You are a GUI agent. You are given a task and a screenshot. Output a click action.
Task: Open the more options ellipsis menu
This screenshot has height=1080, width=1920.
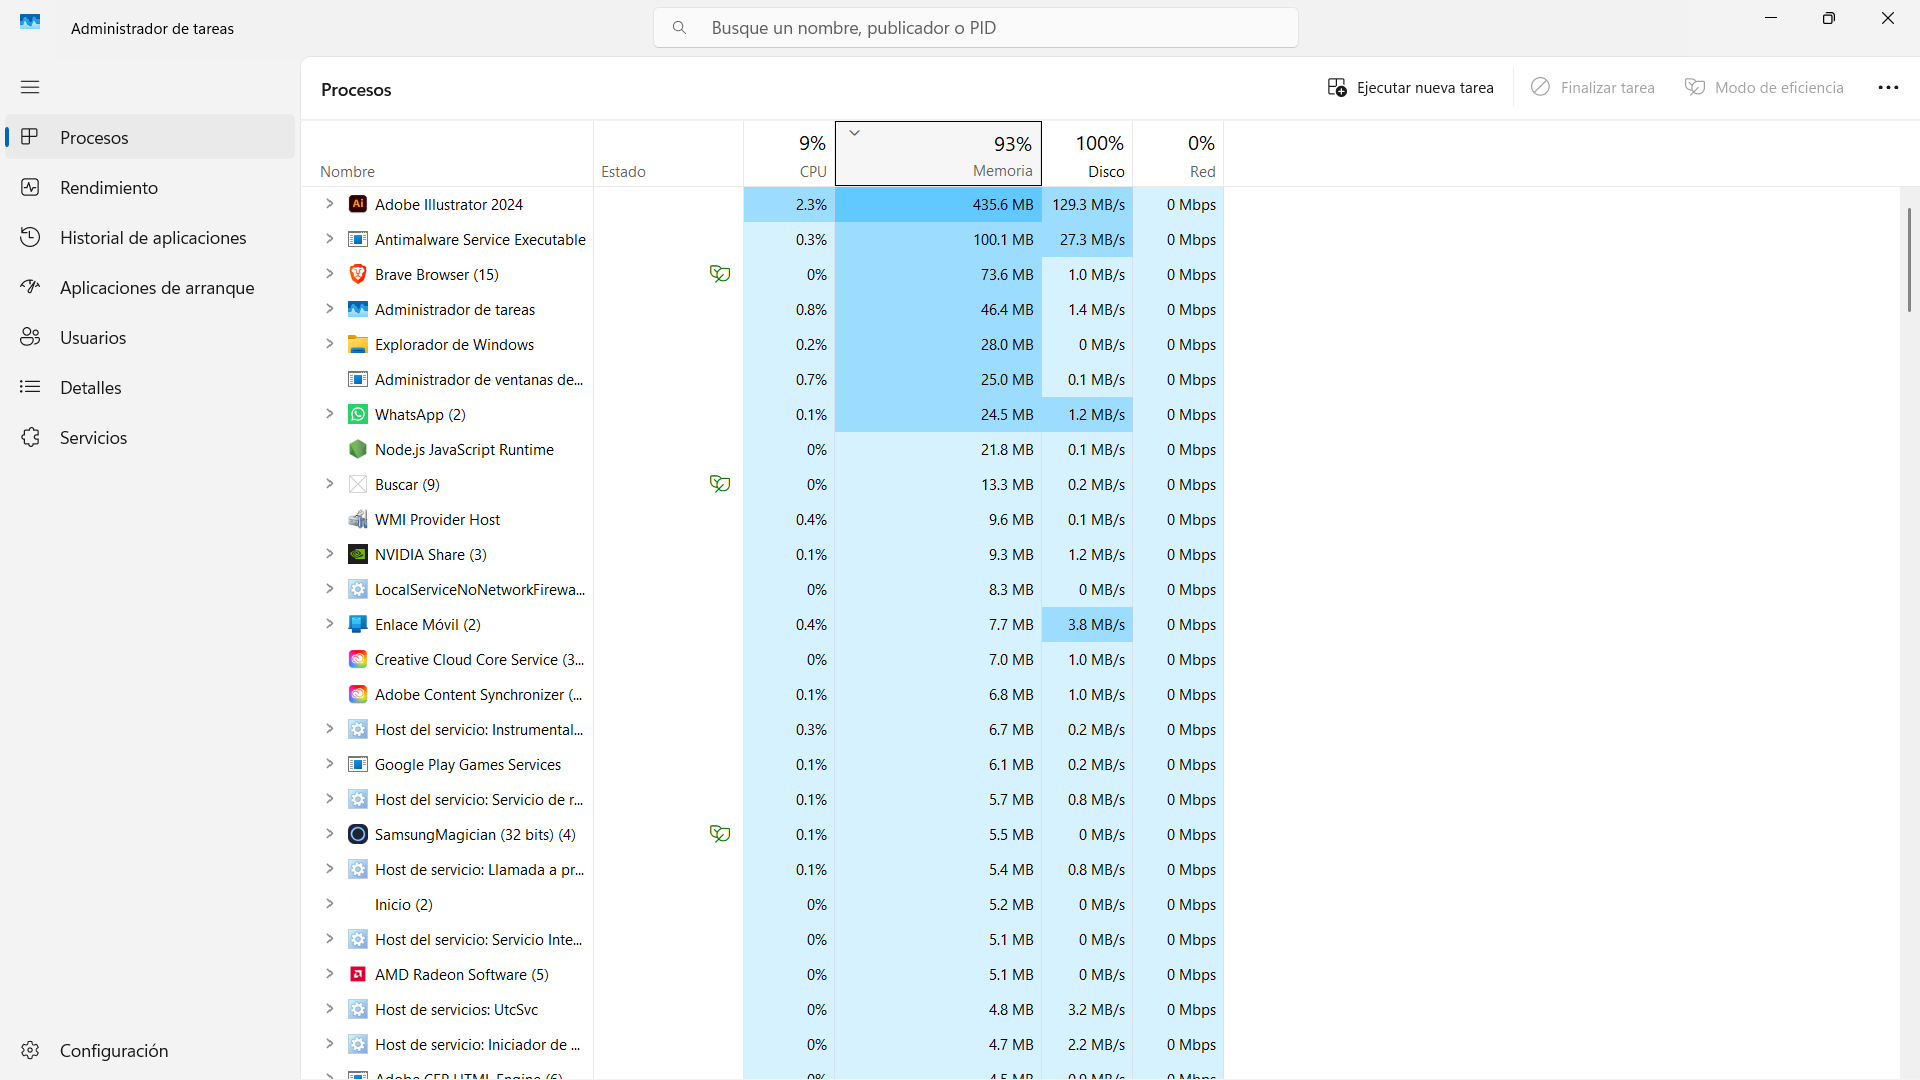point(1889,87)
